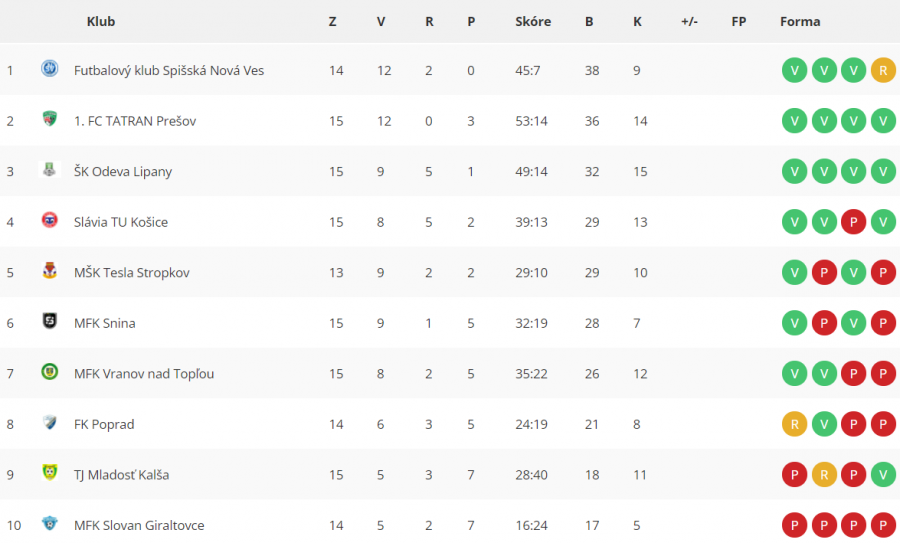This screenshot has width=900, height=543.
Task: Sort standings by the Klub column header
Action: (101, 21)
